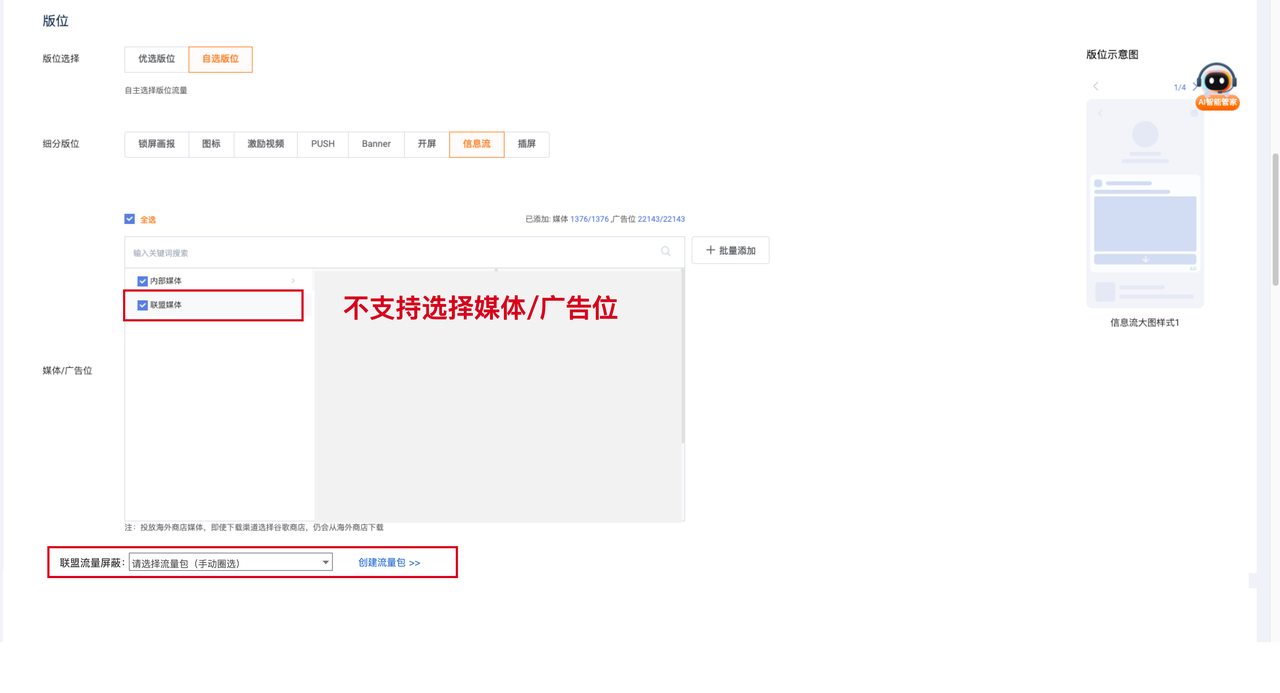Screen dimensions: 1280x693
Task: Uncheck the 内部媒体 checkbox
Action: coord(143,281)
